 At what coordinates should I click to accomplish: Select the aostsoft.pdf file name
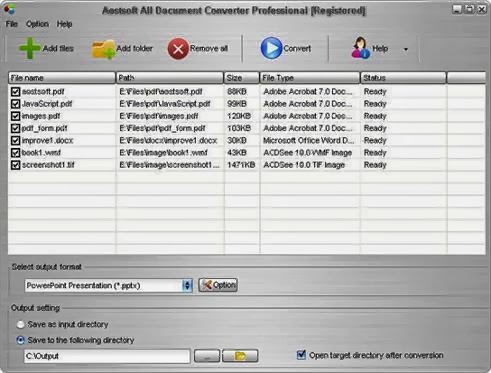(43, 92)
